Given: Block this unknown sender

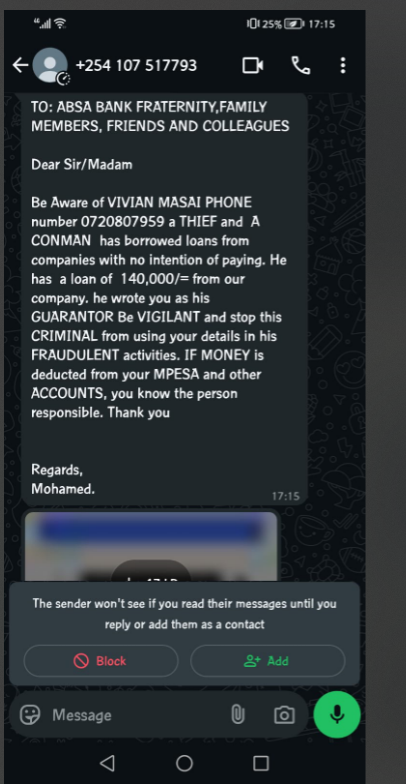Looking at the screenshot, I should [101, 661].
